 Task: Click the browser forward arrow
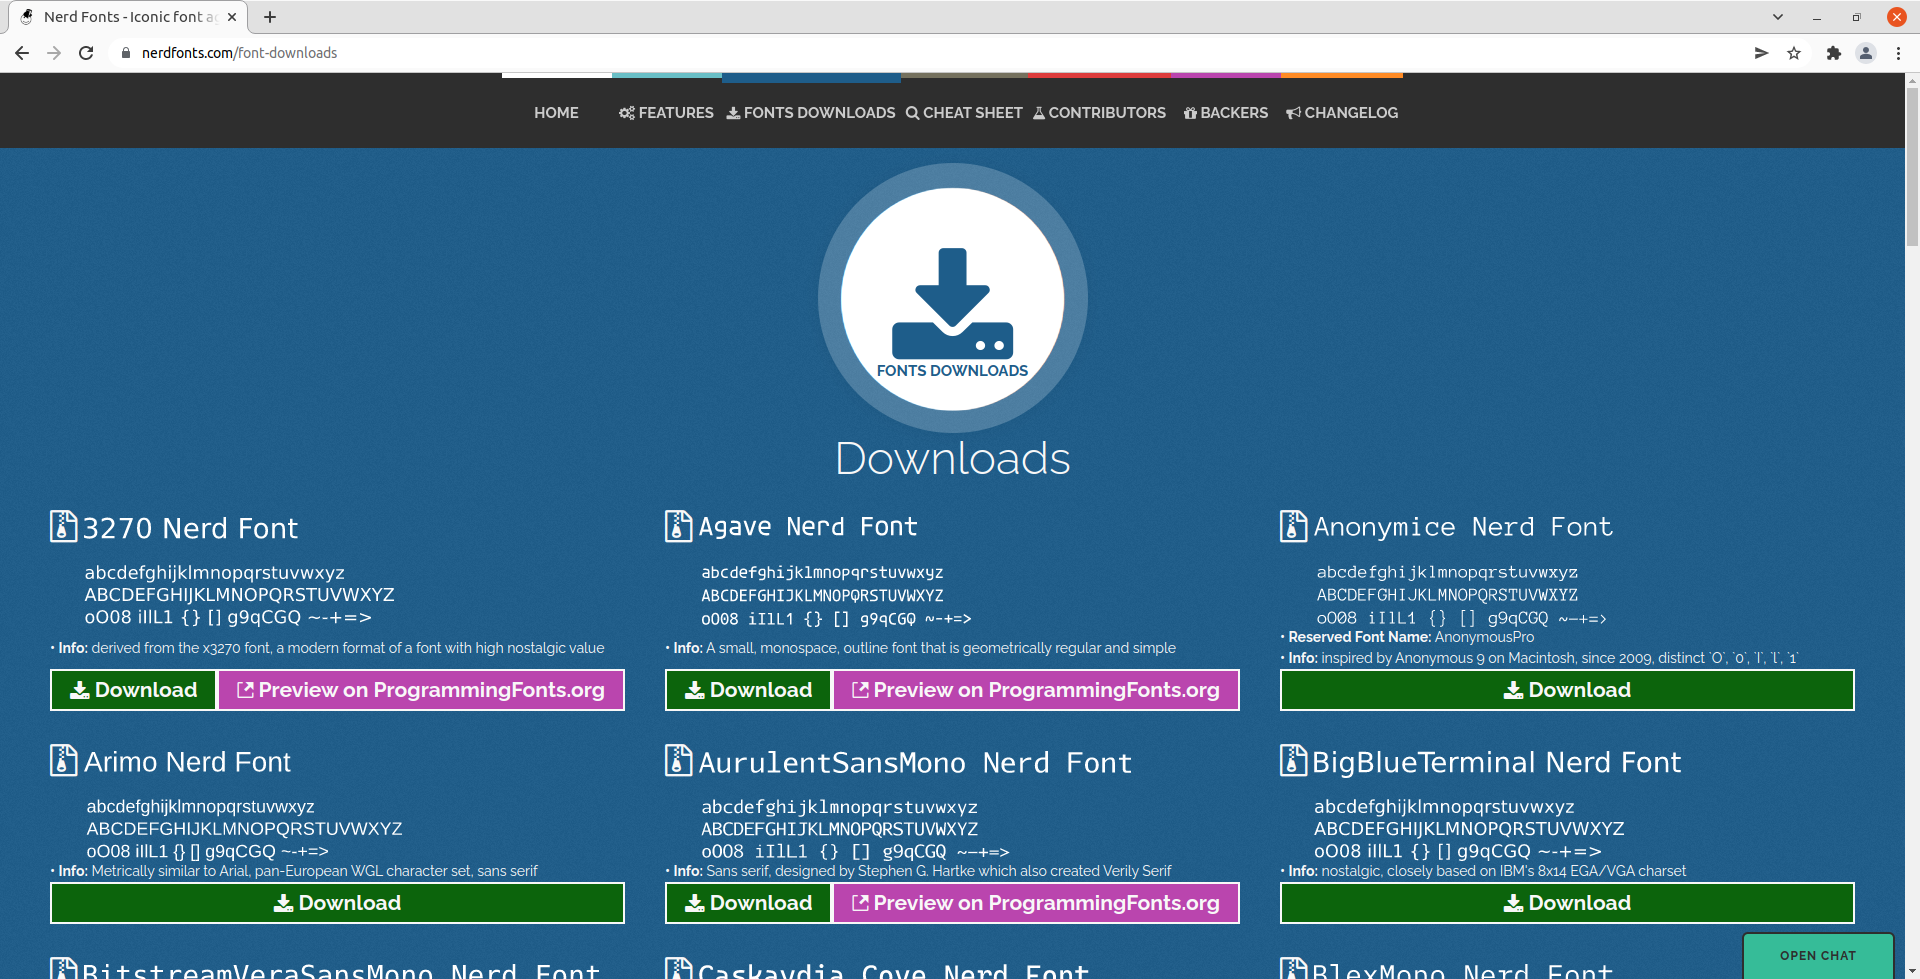point(54,53)
